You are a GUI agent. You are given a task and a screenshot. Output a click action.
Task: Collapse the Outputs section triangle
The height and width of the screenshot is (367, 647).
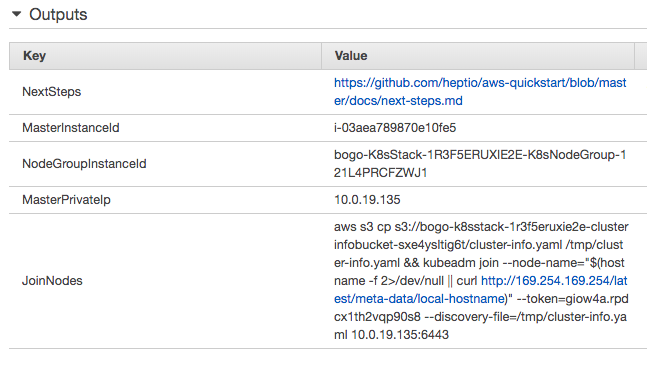click(17, 14)
